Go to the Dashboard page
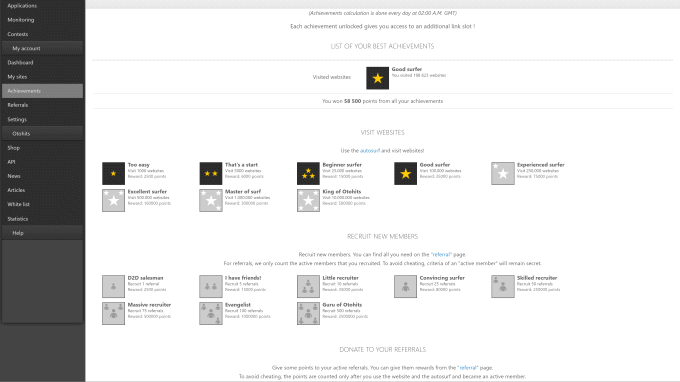Image resolution: width=680 pixels, height=382 pixels. tap(42, 62)
